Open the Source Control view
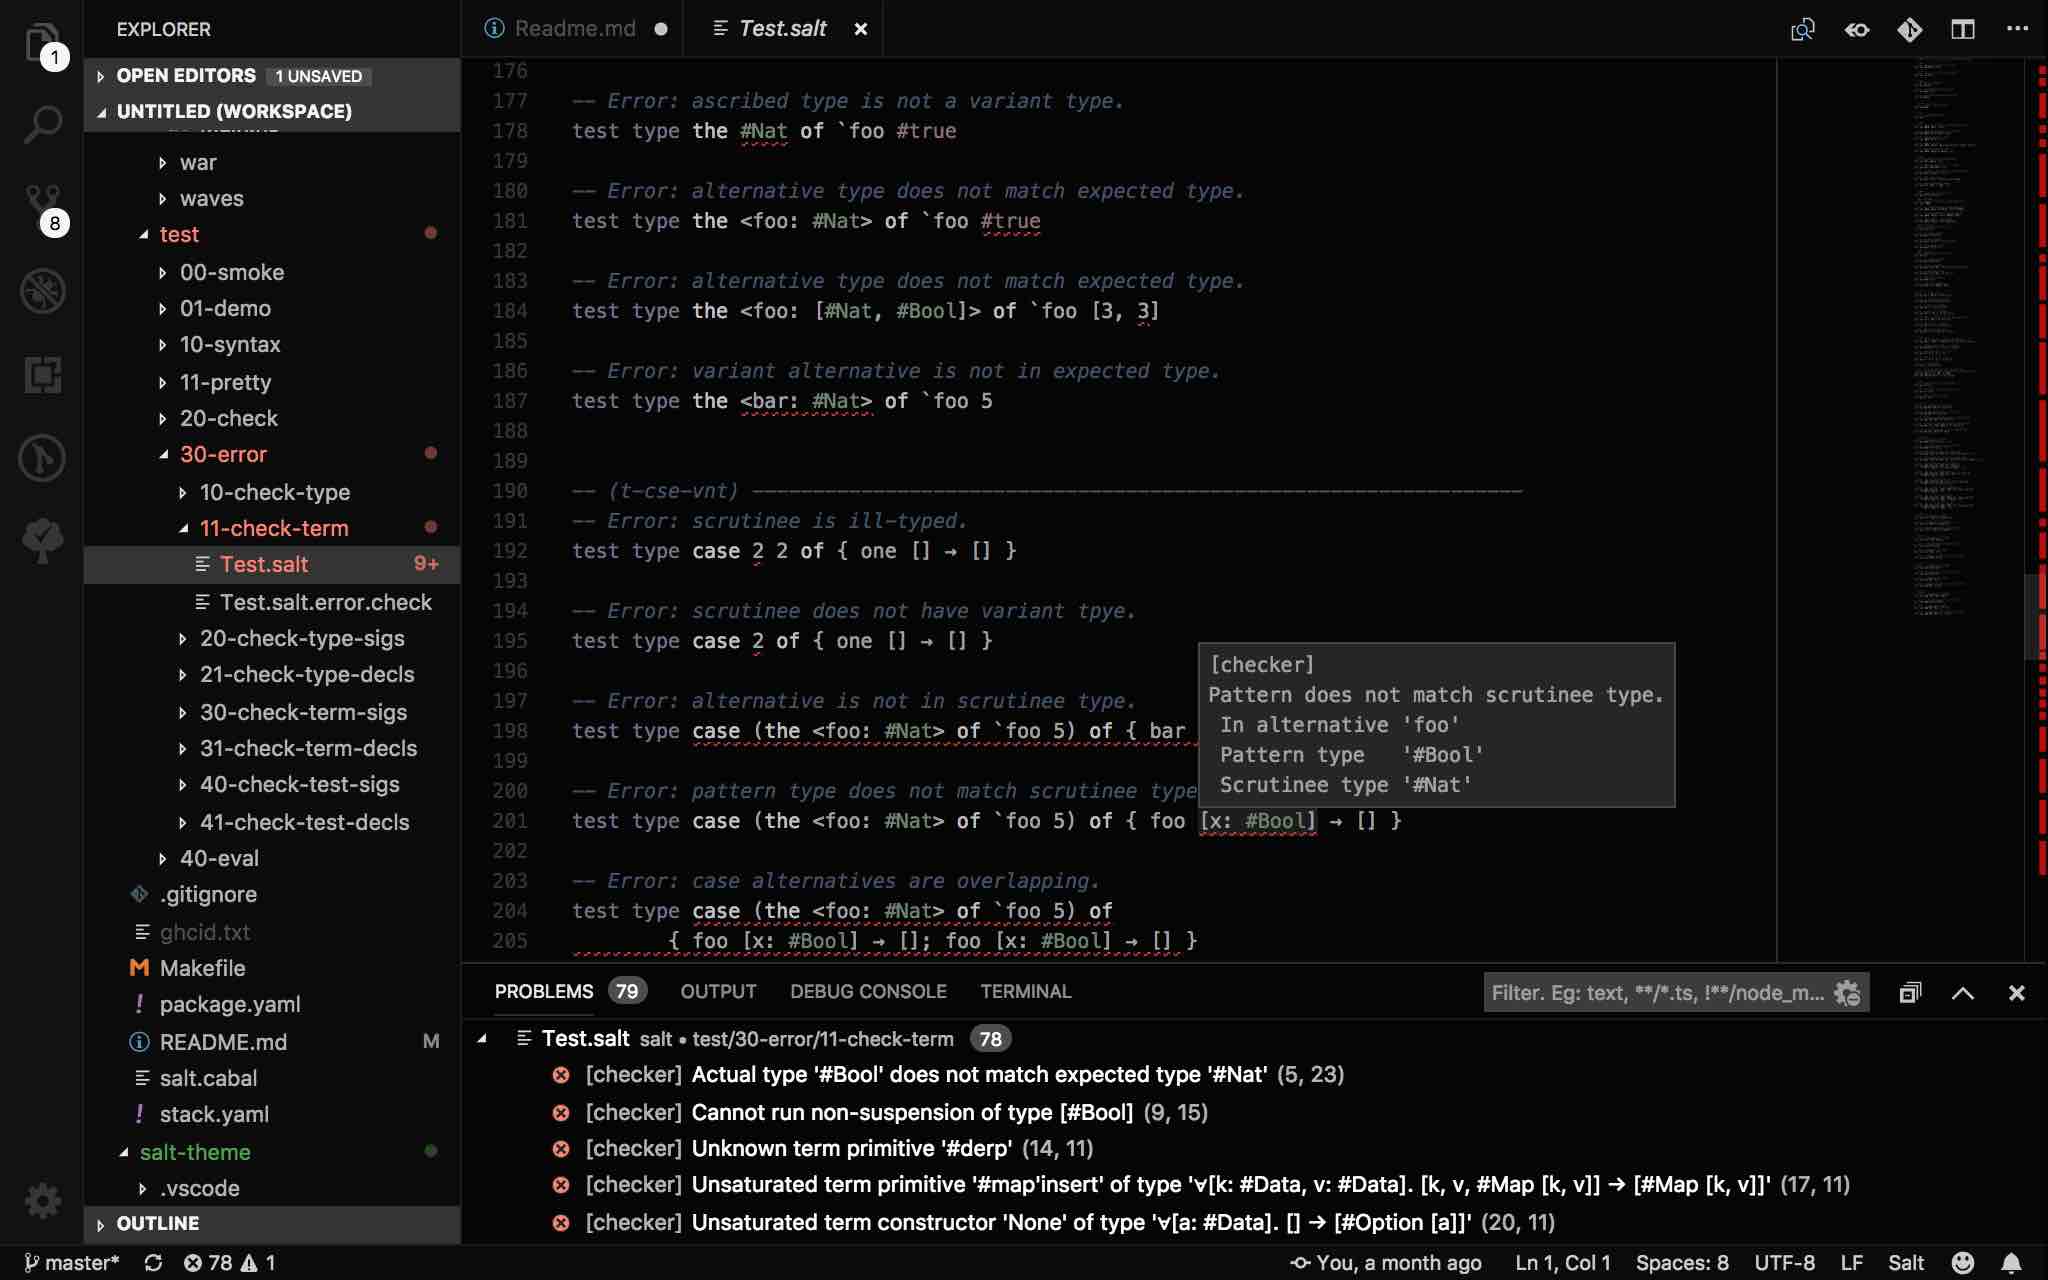Viewport: 2048px width, 1280px height. tap(42, 205)
